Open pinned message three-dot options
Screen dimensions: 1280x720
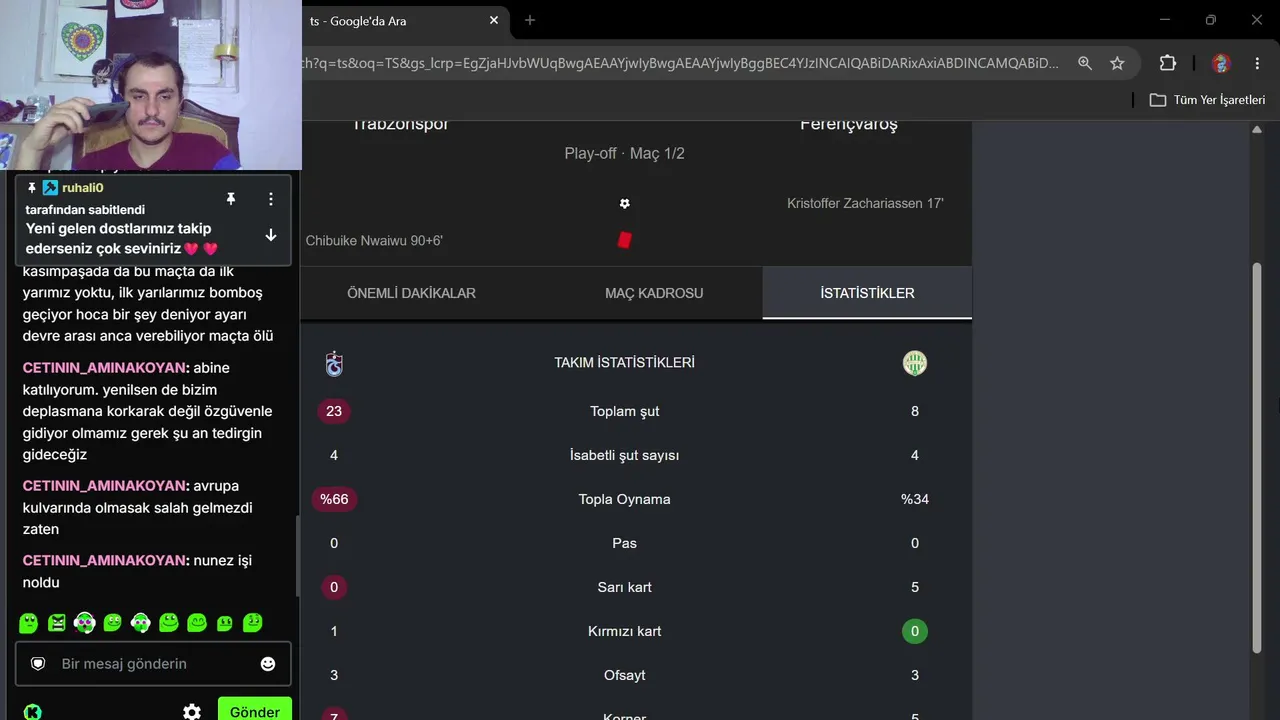(x=270, y=199)
